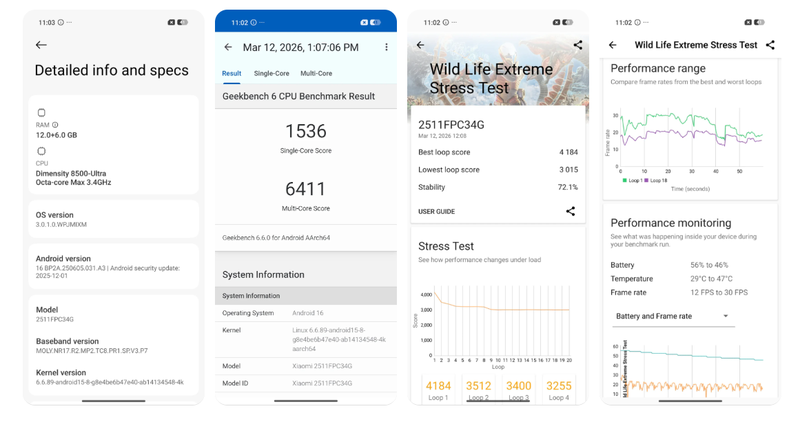Tap share icon over Wild Life banner image
The image size is (800, 422).
(x=578, y=45)
